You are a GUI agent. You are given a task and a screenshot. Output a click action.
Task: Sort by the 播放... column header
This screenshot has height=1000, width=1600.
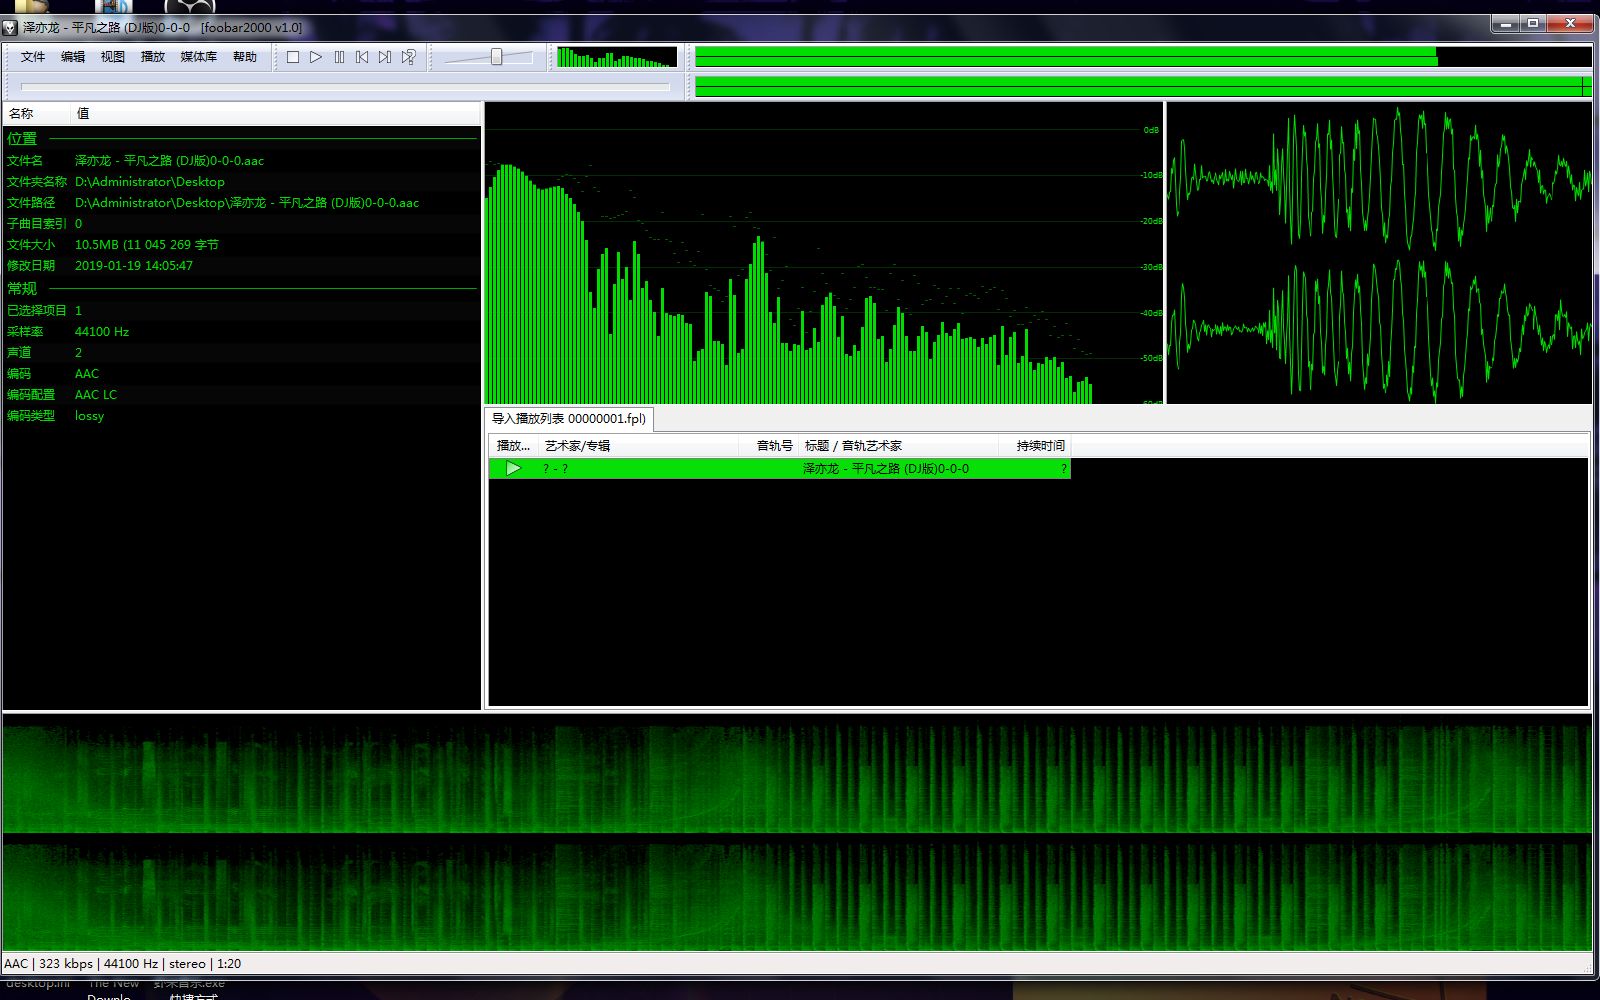coord(514,445)
